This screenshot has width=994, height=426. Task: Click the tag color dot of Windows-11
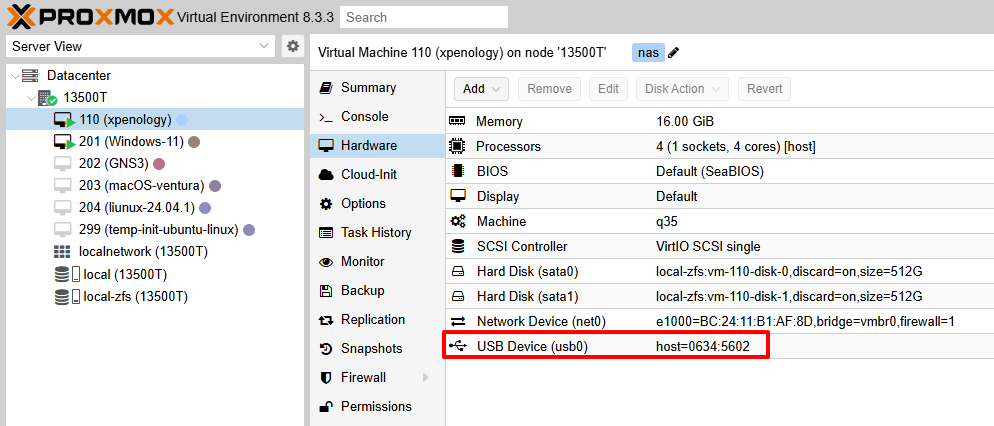click(195, 142)
